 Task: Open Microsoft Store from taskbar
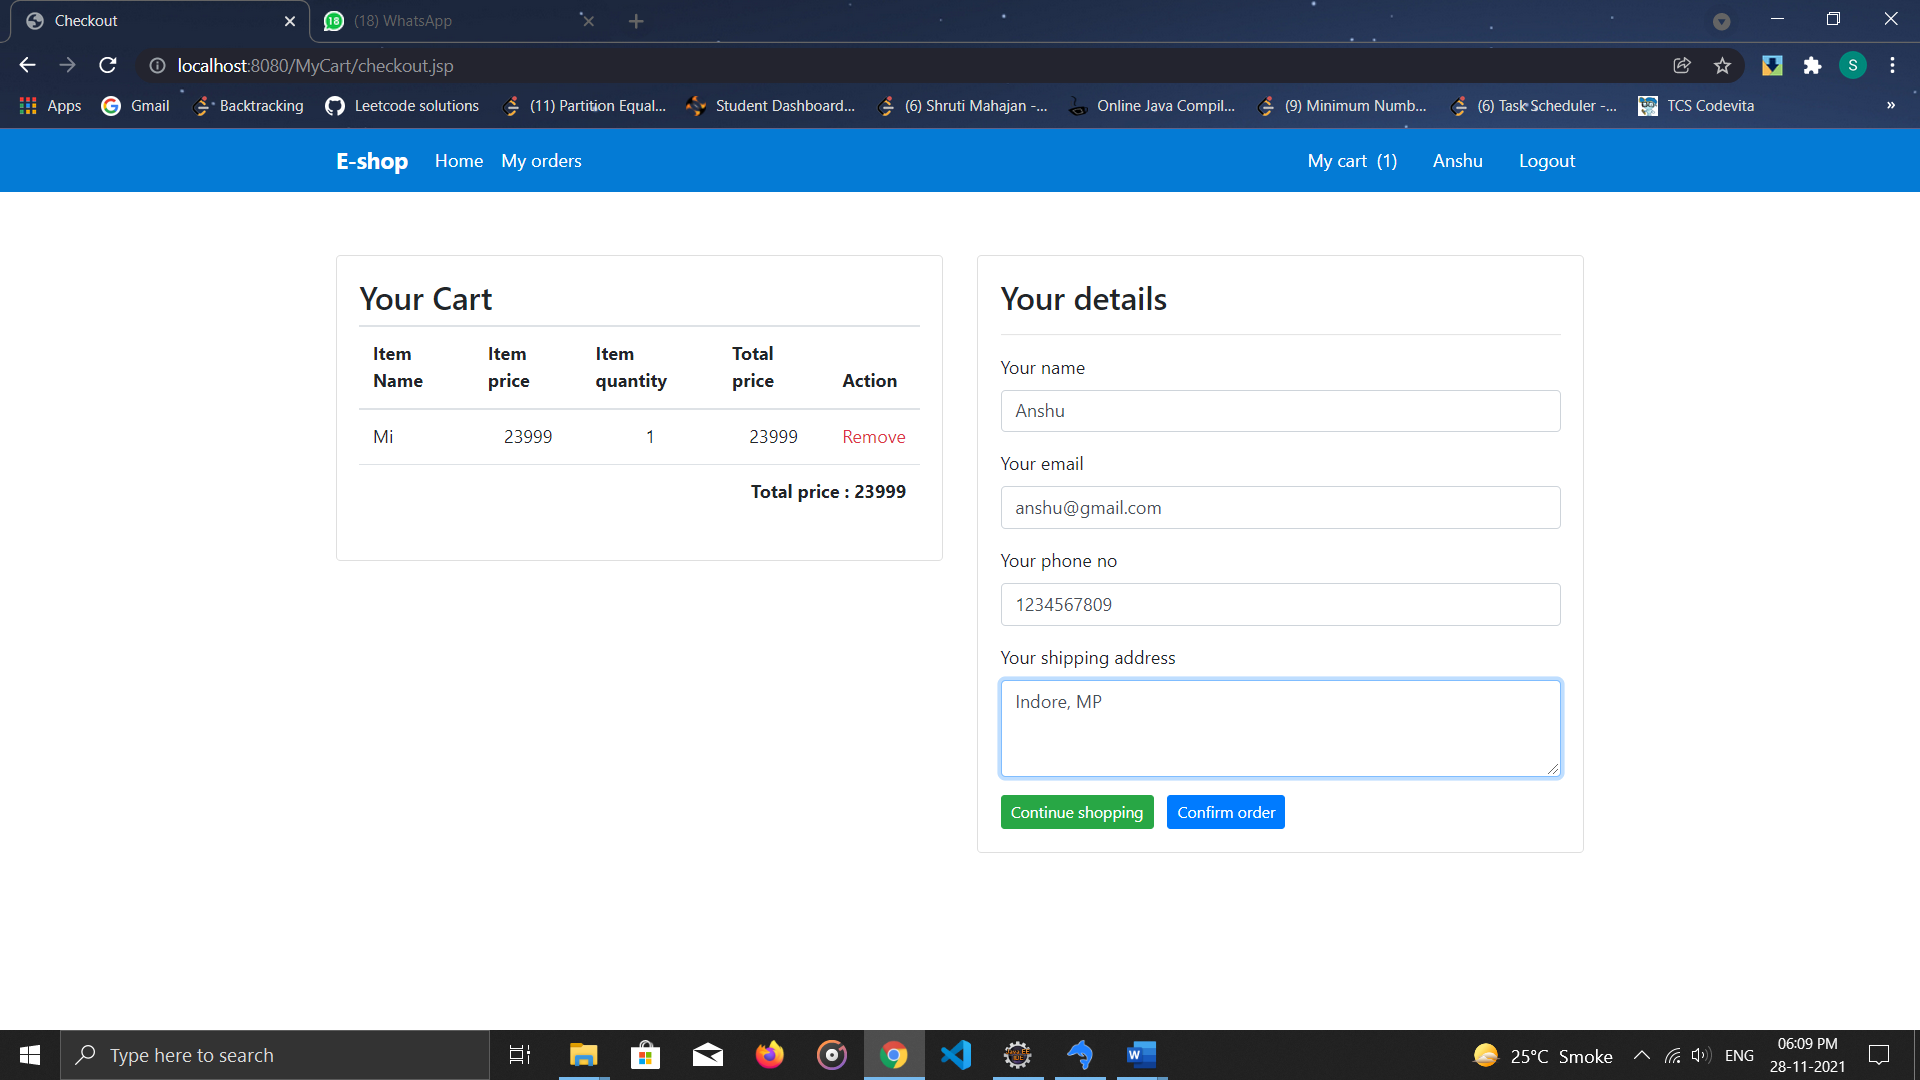point(646,1055)
